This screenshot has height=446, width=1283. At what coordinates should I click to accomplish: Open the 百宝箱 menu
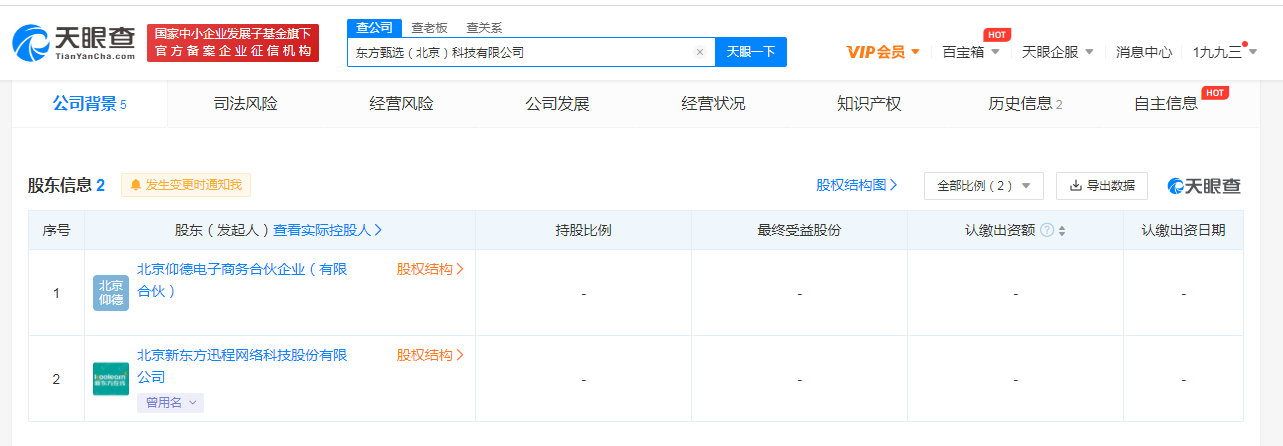(971, 52)
